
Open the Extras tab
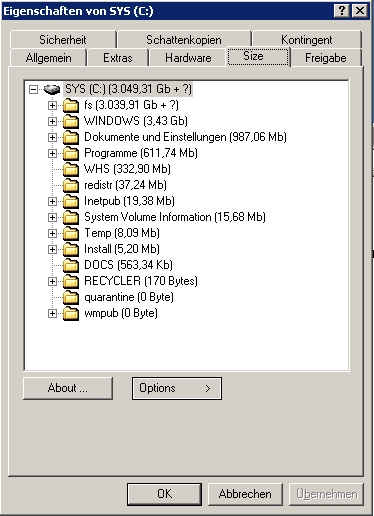point(118,58)
